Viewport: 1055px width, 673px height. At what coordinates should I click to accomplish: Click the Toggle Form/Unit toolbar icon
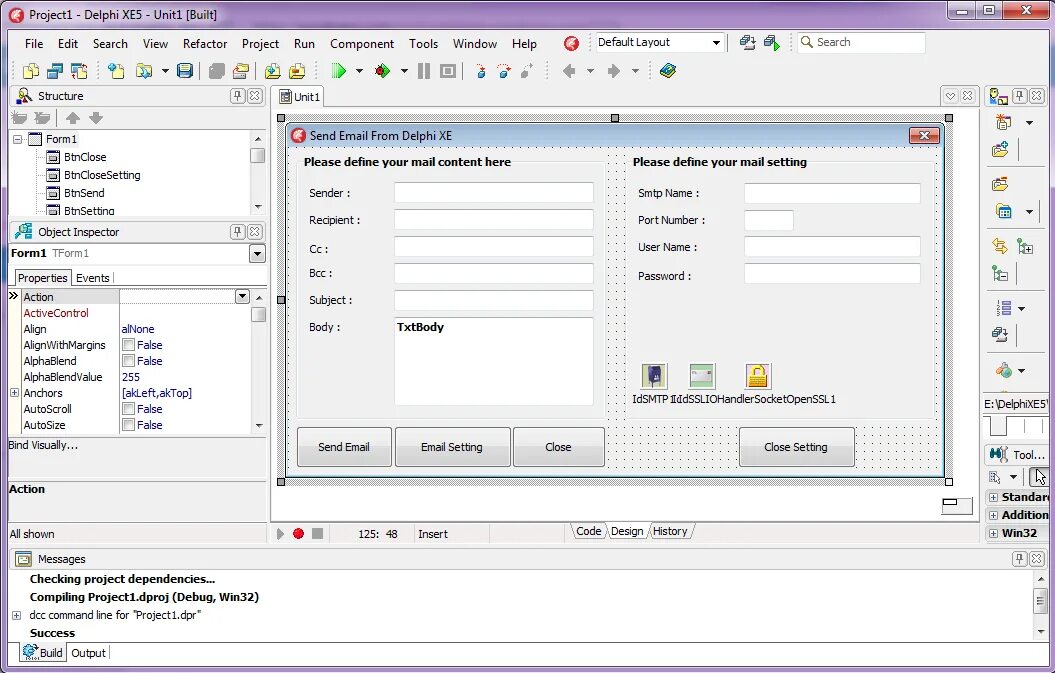coord(79,71)
